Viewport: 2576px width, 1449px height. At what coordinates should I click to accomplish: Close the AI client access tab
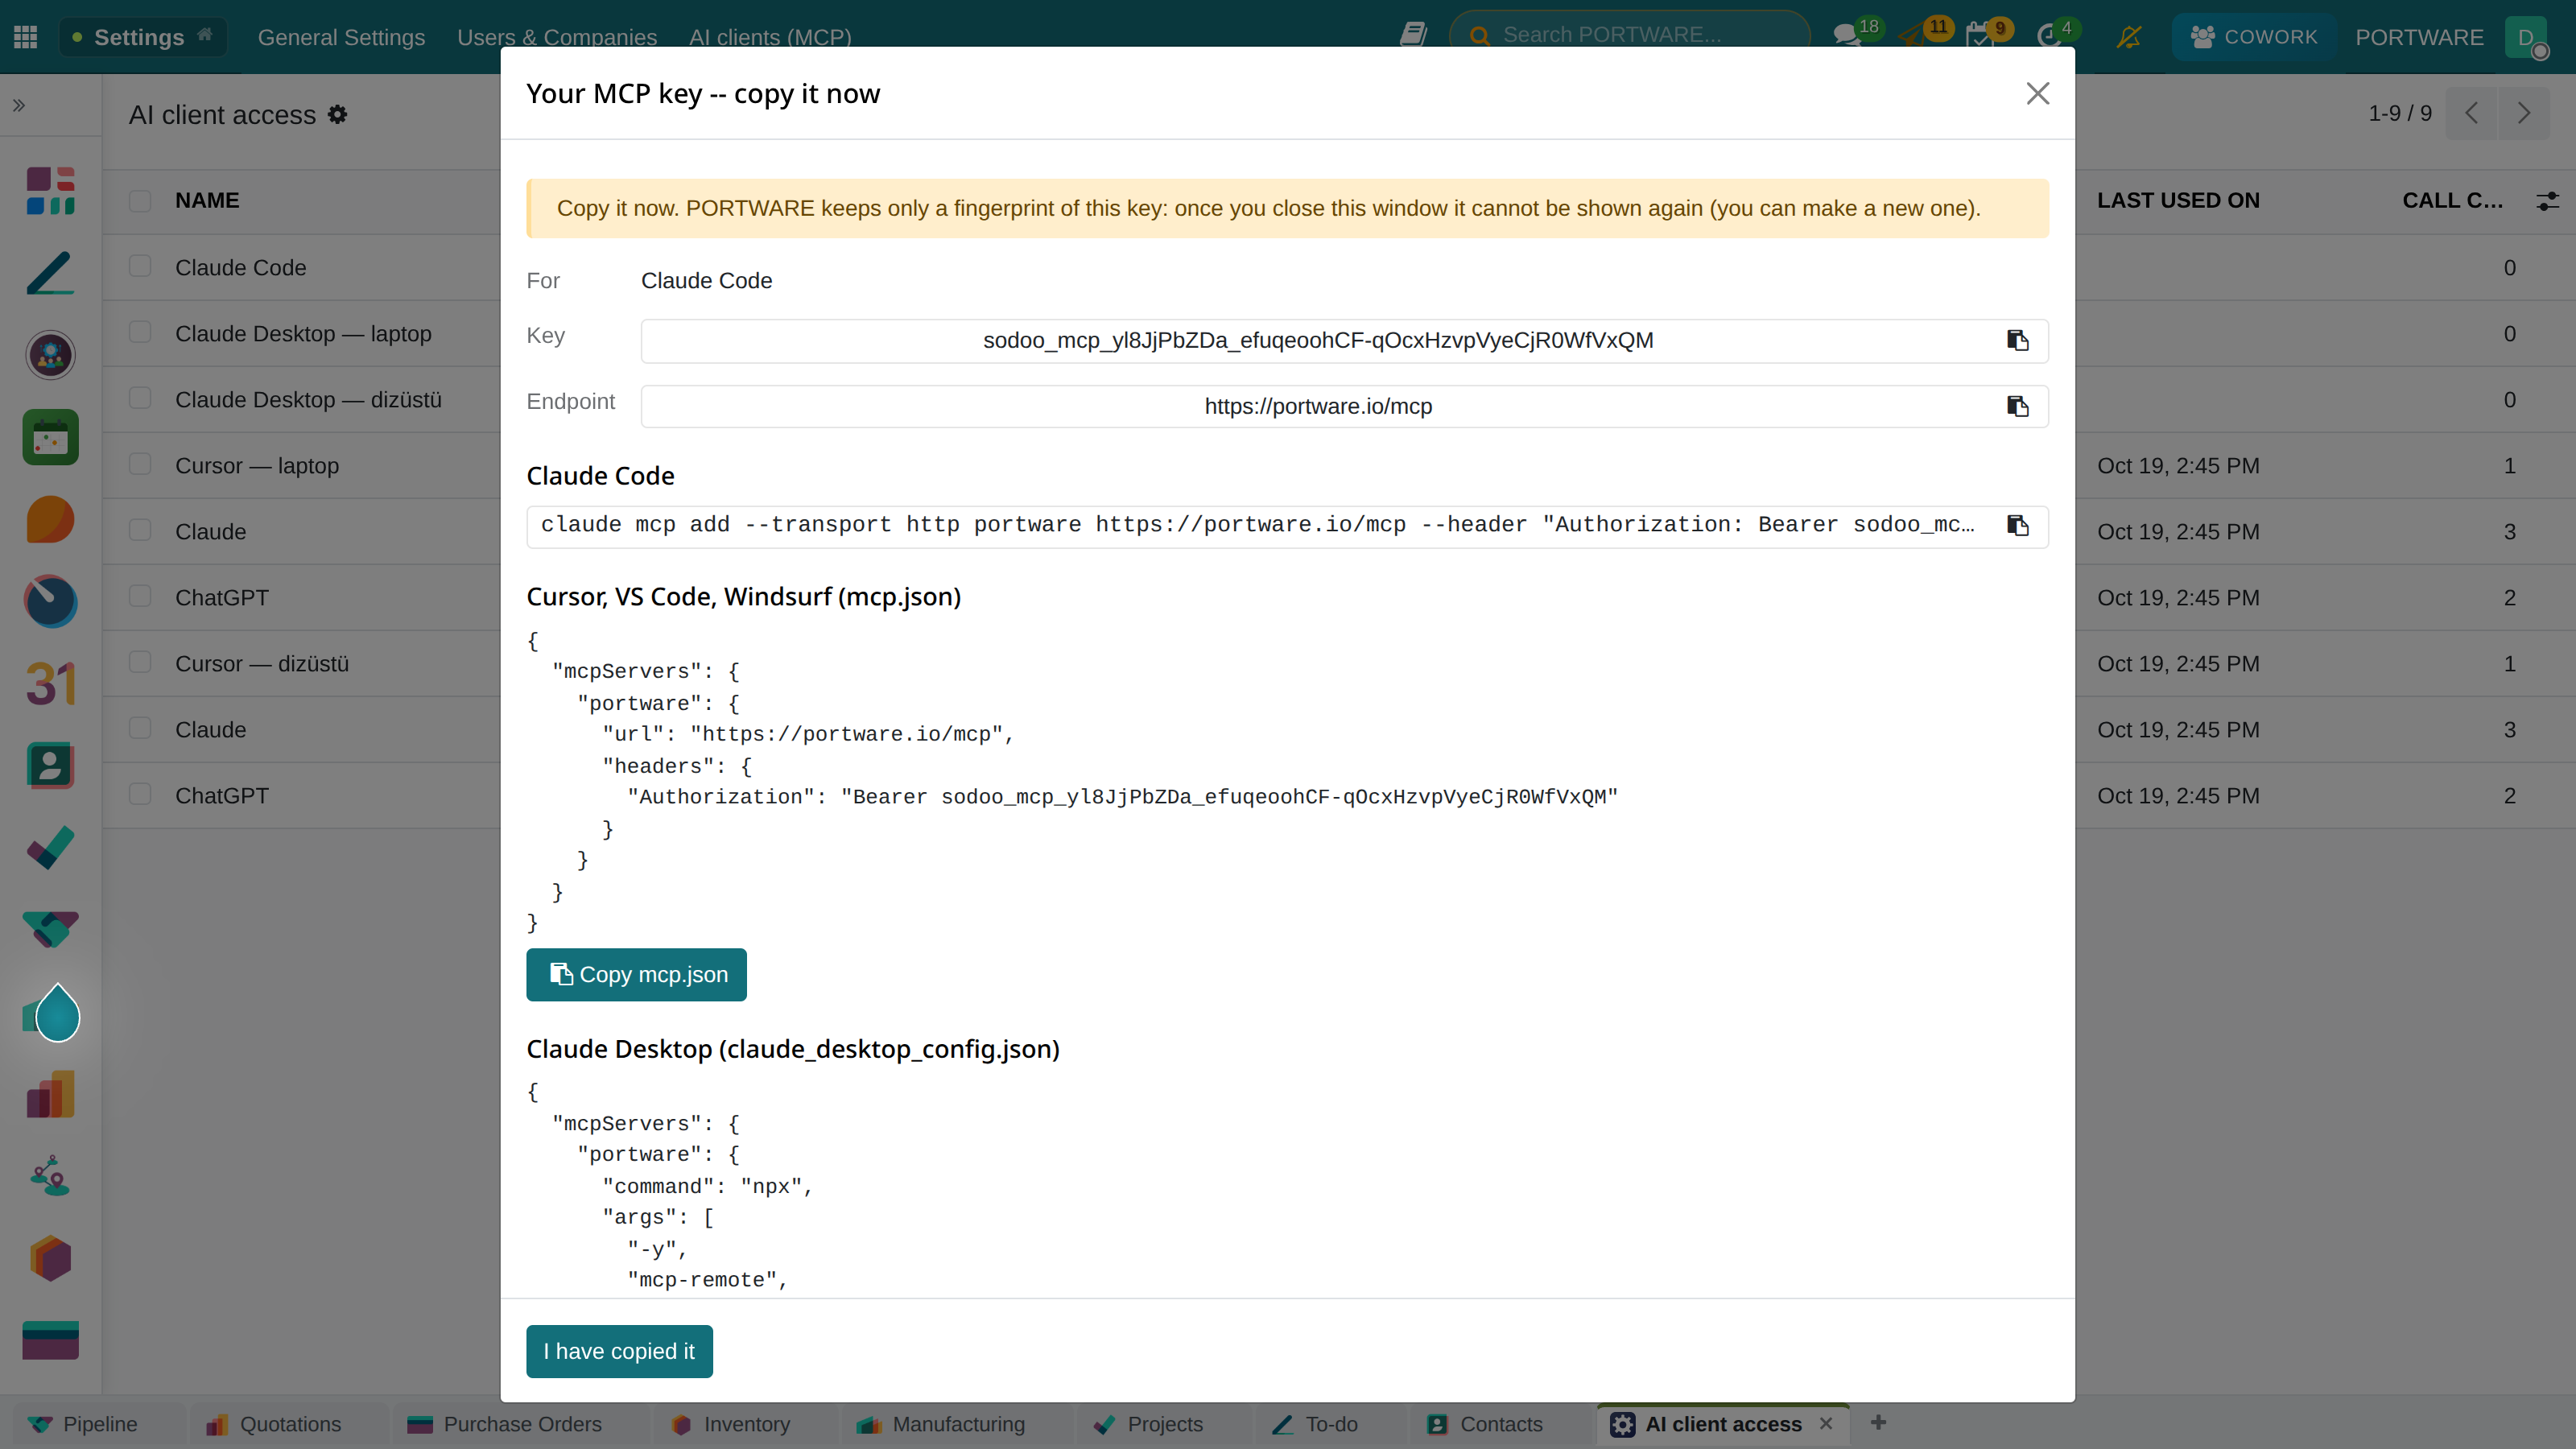(x=1826, y=1423)
